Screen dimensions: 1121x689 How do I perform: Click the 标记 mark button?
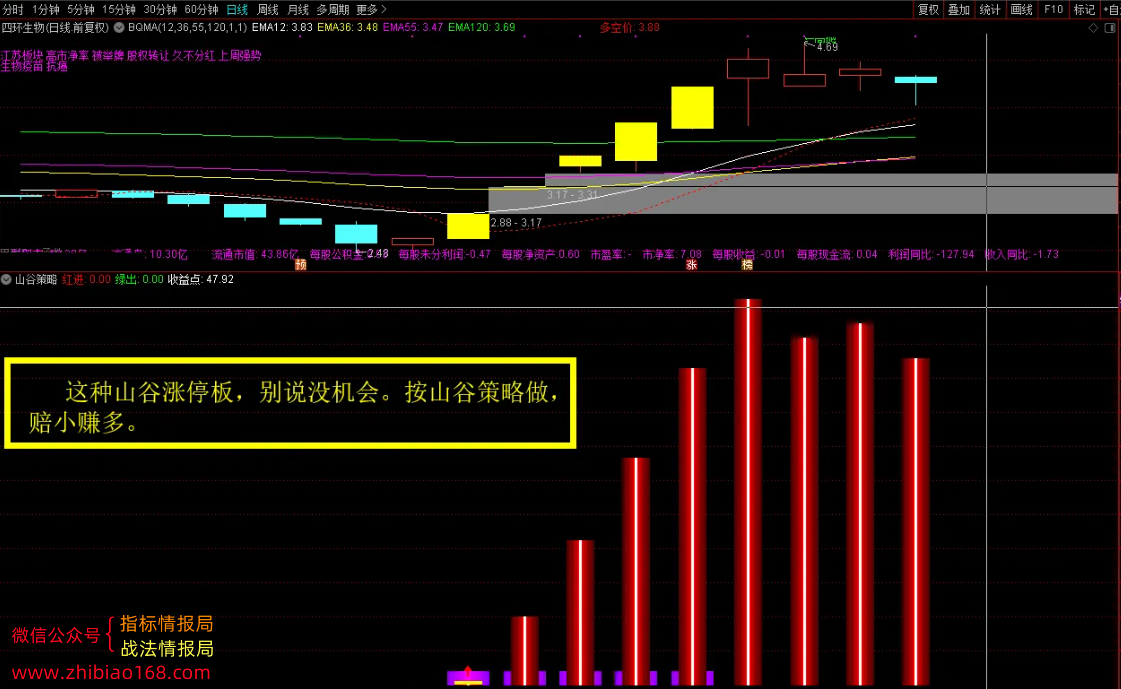[x=1085, y=9]
